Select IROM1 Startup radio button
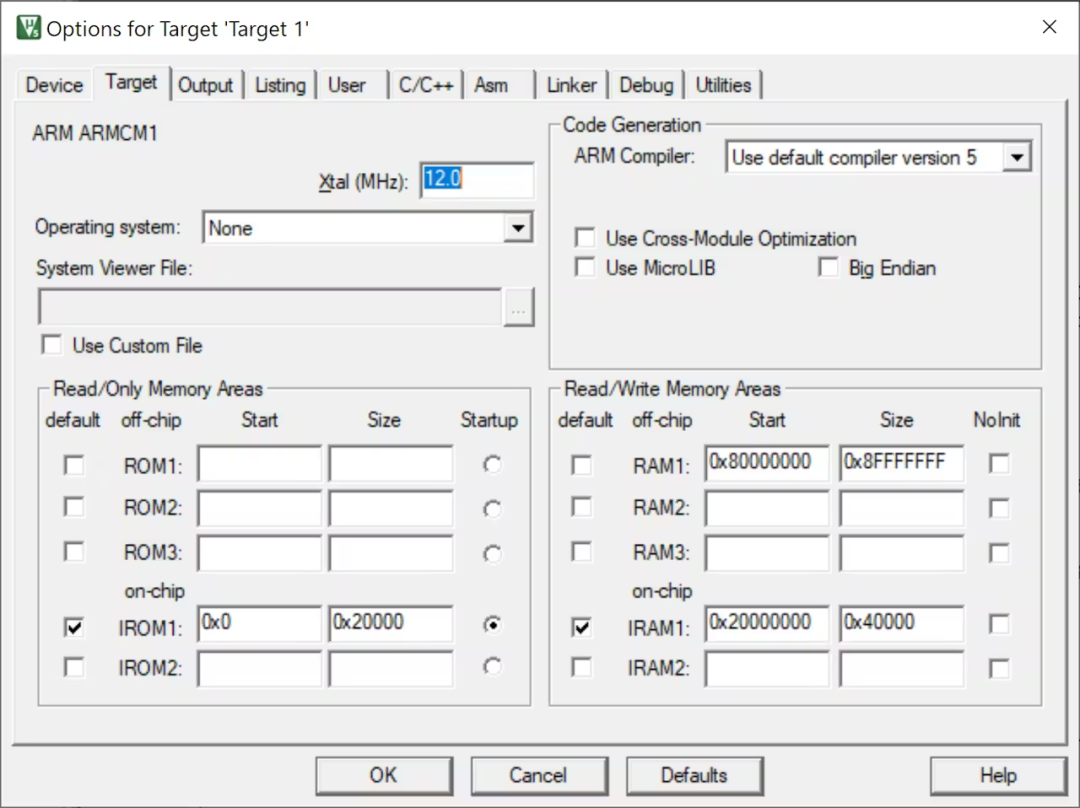The width and height of the screenshot is (1080, 808). pos(492,625)
